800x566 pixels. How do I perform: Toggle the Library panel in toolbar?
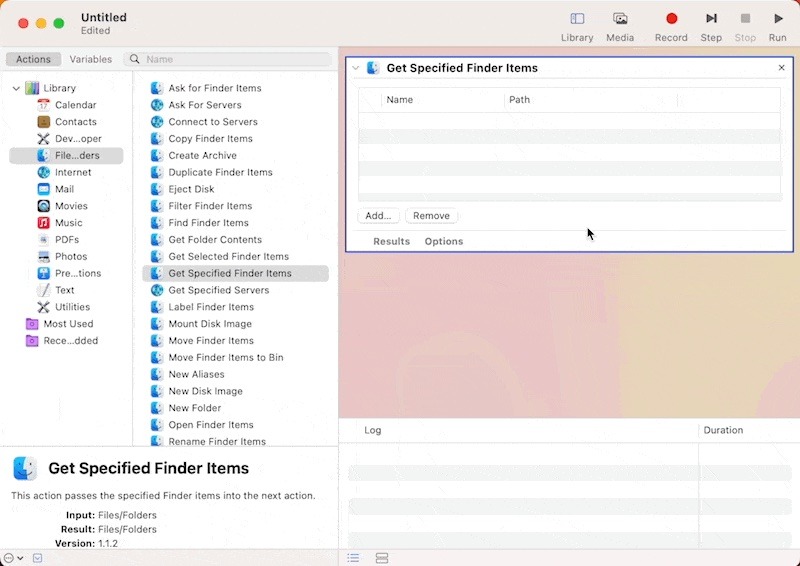577,27
